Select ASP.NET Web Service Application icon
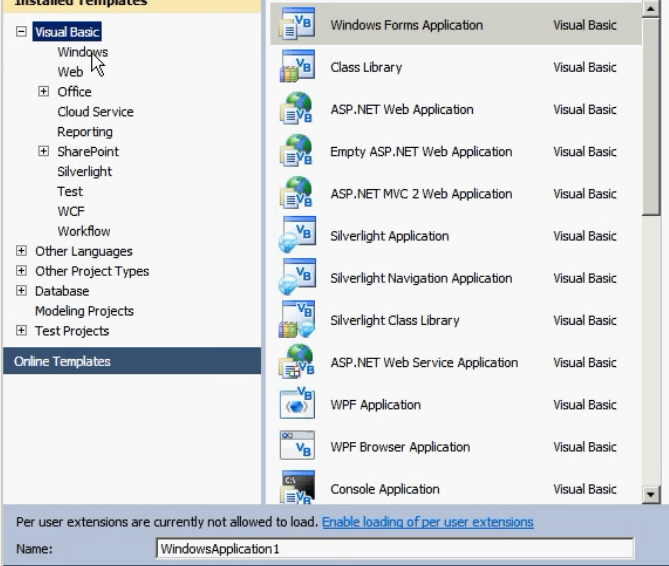Screen dimensions: 669x566 pos(297,362)
